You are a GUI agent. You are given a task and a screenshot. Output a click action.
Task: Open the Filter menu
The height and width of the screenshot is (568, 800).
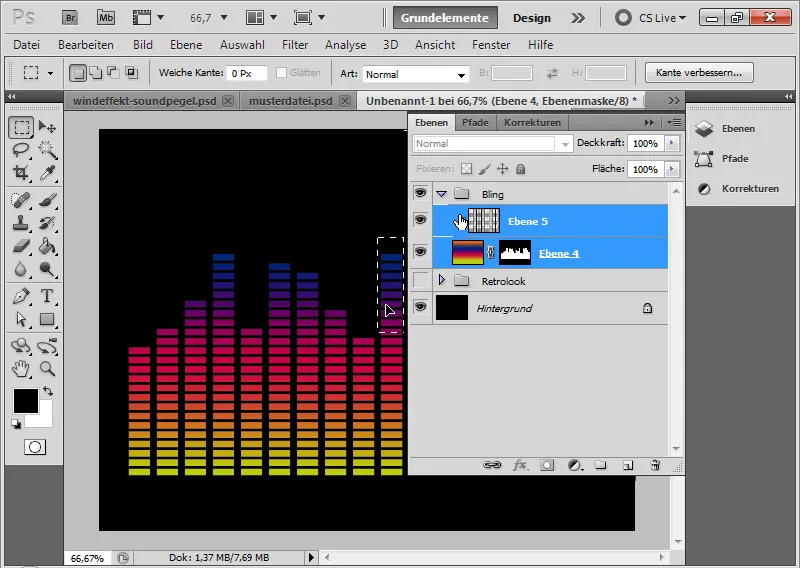(295, 45)
